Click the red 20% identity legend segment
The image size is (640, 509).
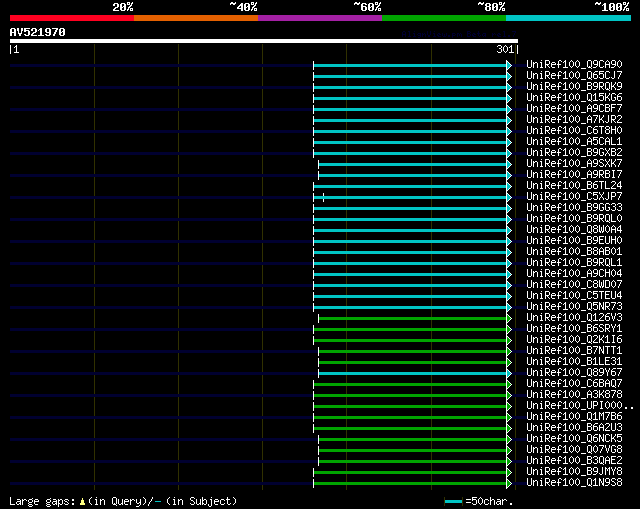click(x=72, y=18)
